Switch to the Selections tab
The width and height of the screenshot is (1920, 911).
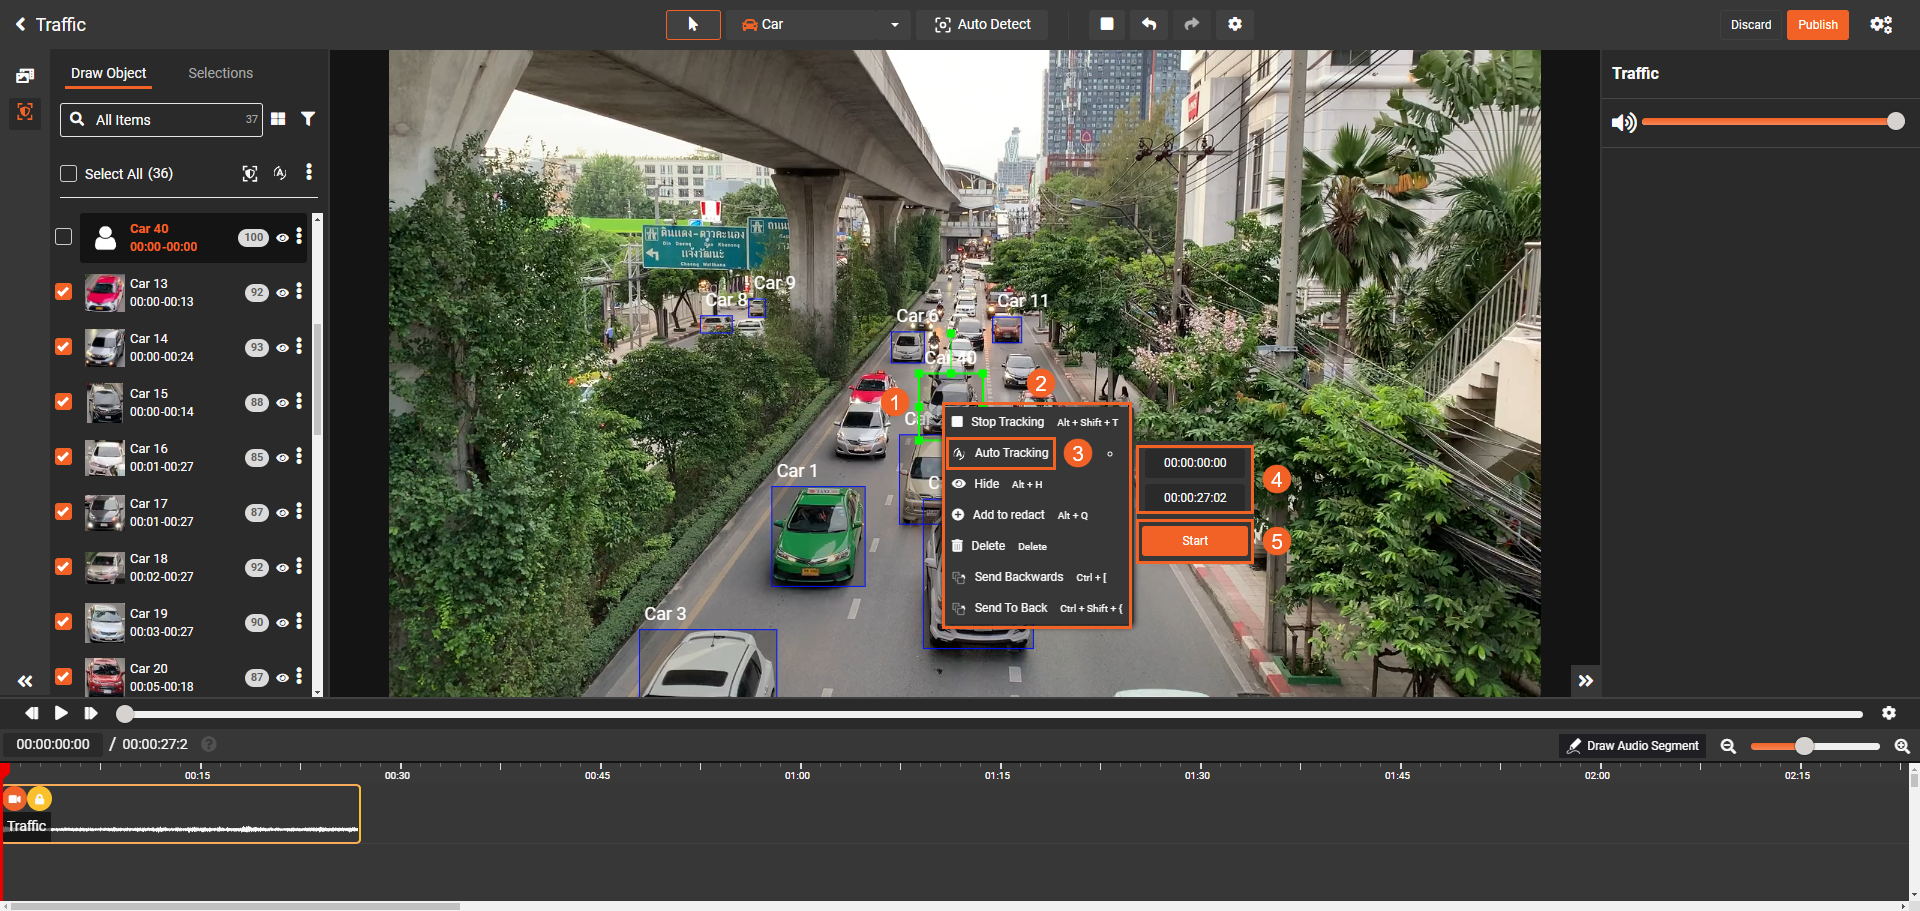tap(220, 73)
